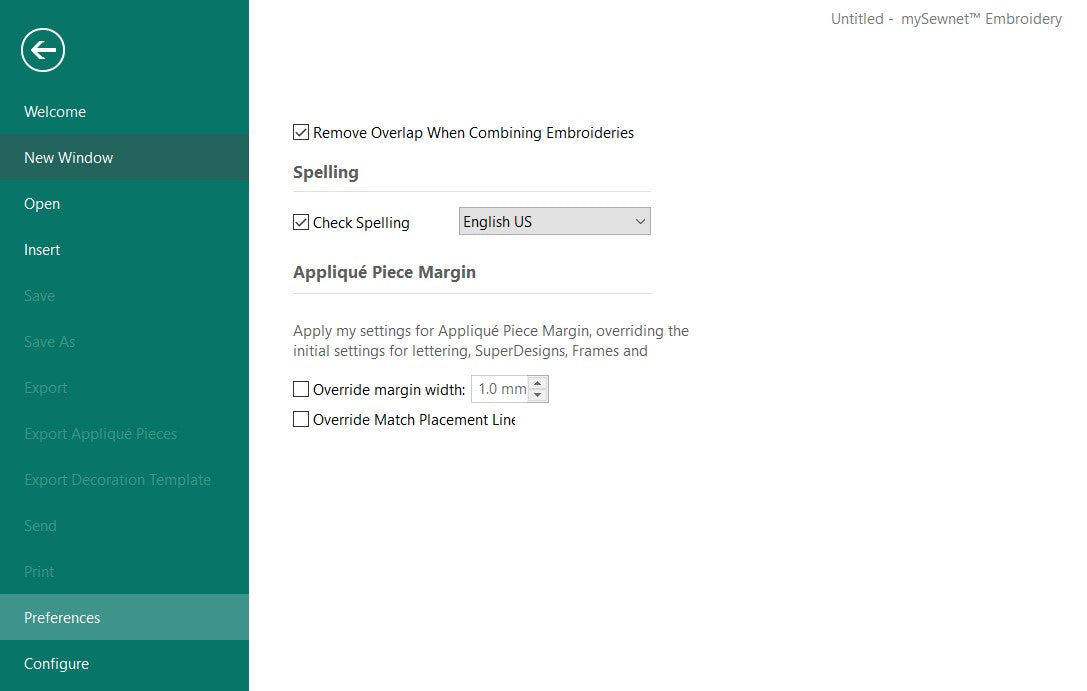The width and height of the screenshot is (1087, 691).
Task: Click the Save item in sidebar
Action: click(x=39, y=296)
